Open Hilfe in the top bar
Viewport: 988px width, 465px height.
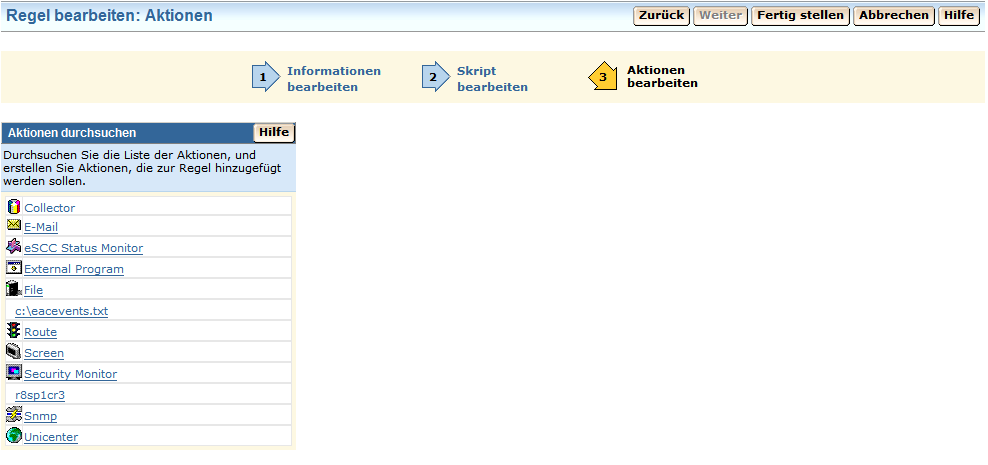coord(960,16)
